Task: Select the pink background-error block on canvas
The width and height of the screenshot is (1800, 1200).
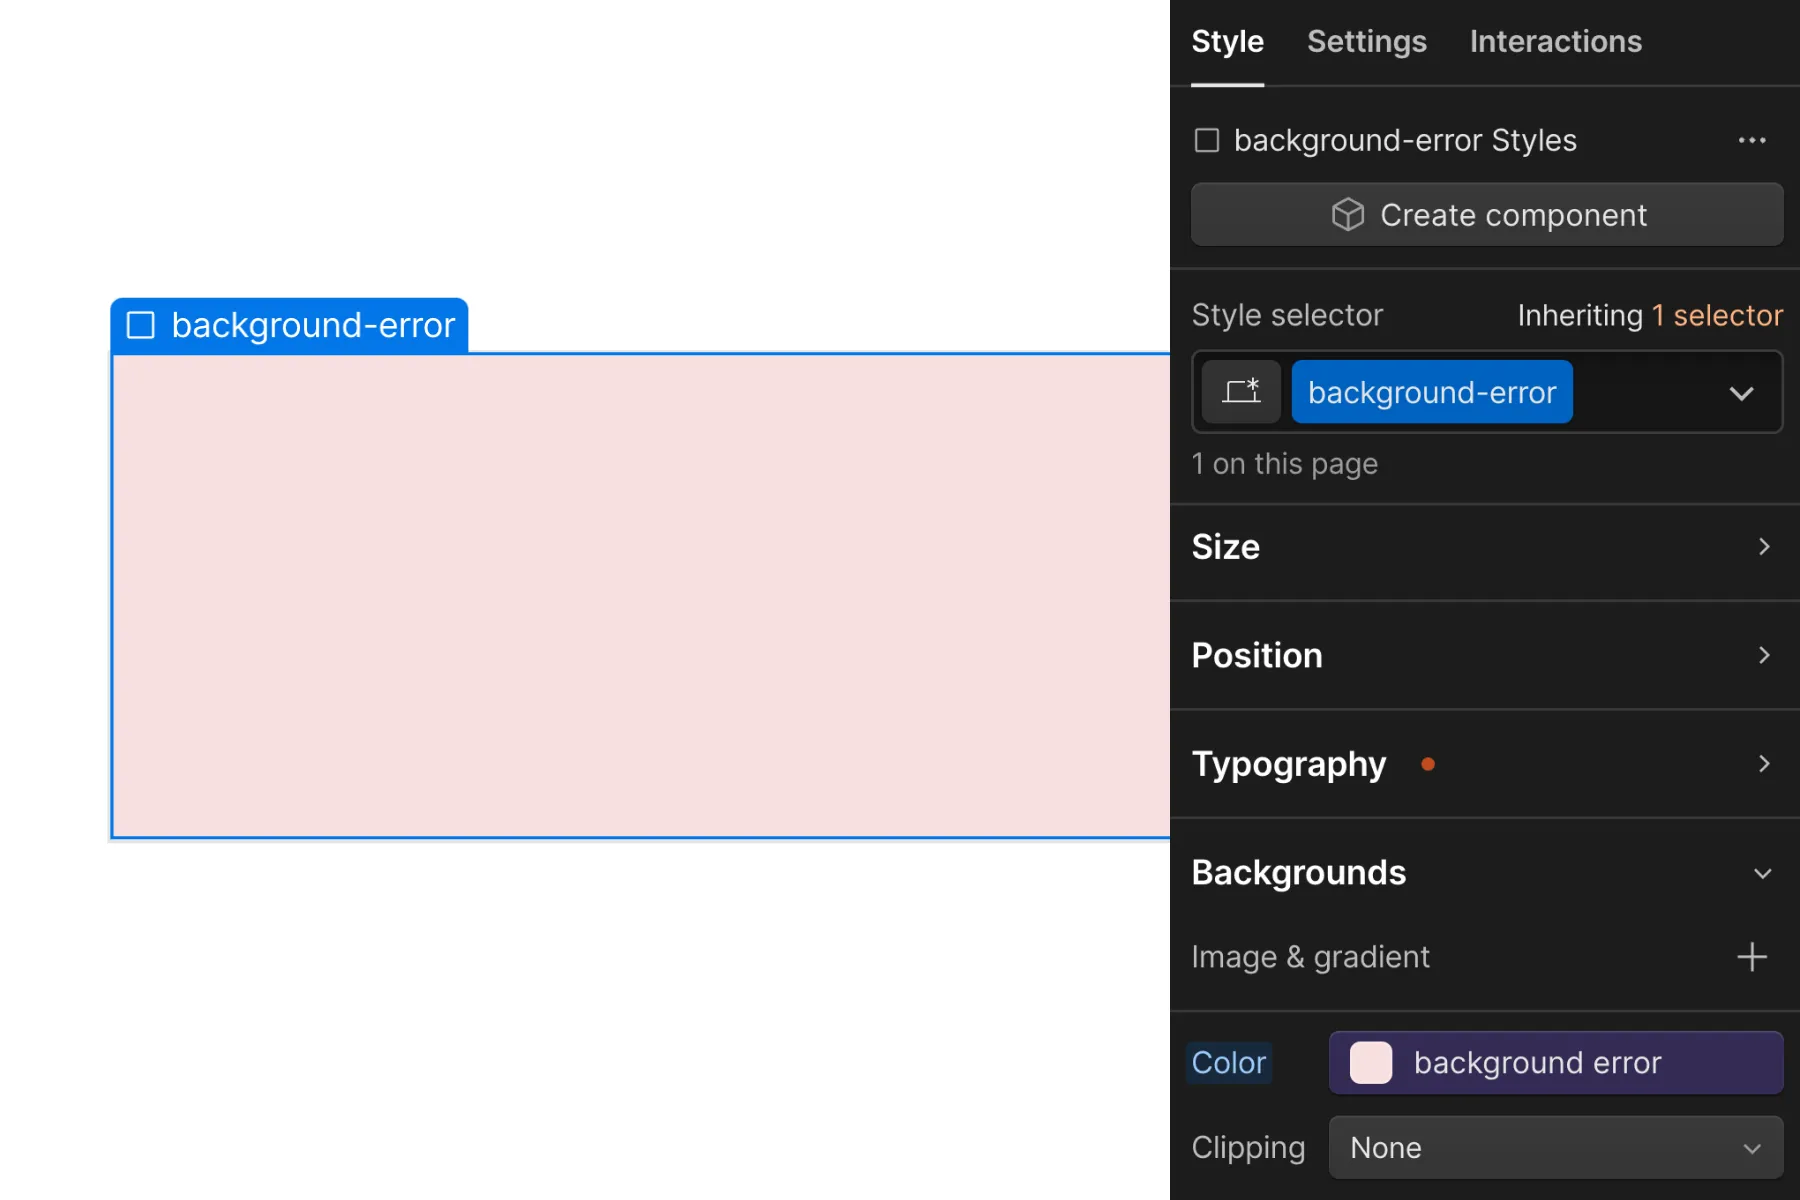Action: tap(641, 596)
